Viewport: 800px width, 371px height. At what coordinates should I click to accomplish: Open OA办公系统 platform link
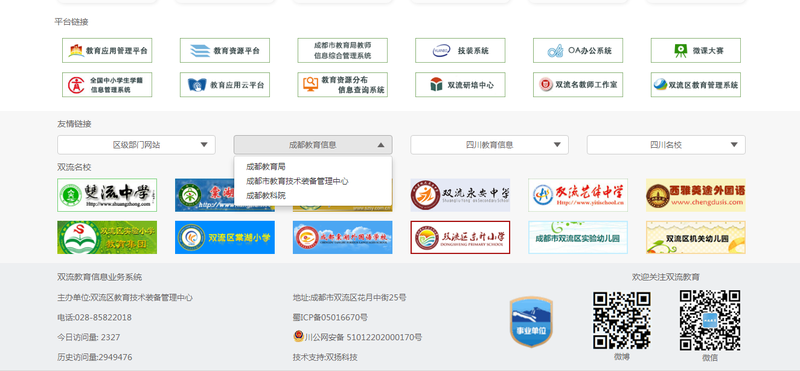pos(578,51)
